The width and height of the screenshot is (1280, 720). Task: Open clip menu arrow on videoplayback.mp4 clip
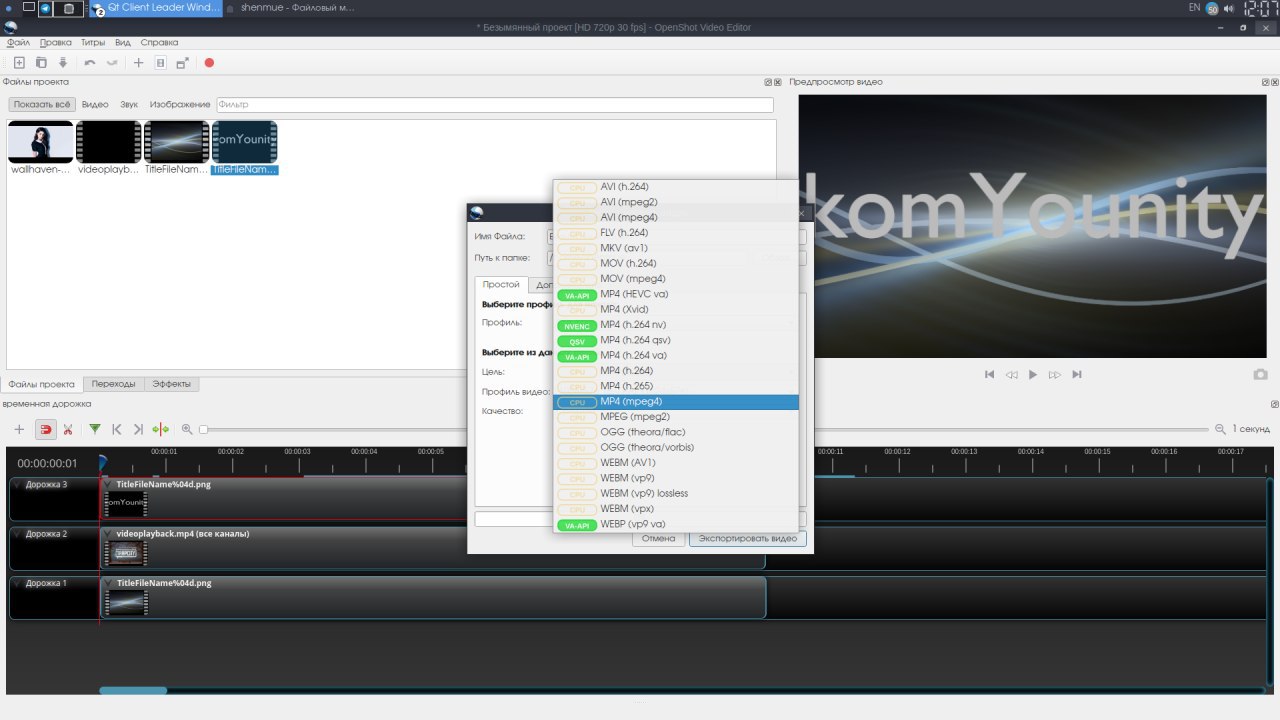point(108,534)
